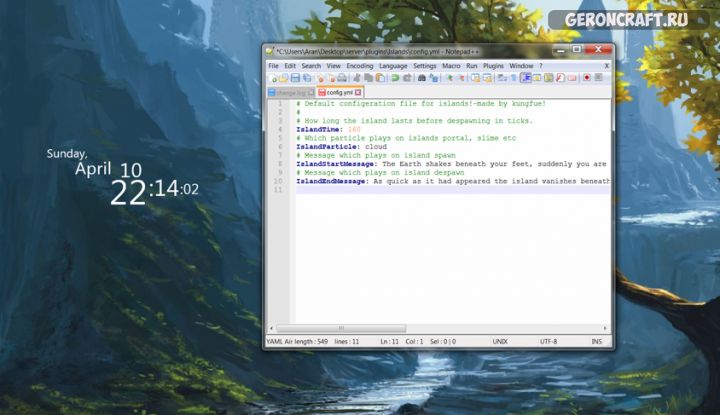The image size is (720, 415).
Task: Toggle synchronize vertical scrolling icon
Action: (475, 78)
